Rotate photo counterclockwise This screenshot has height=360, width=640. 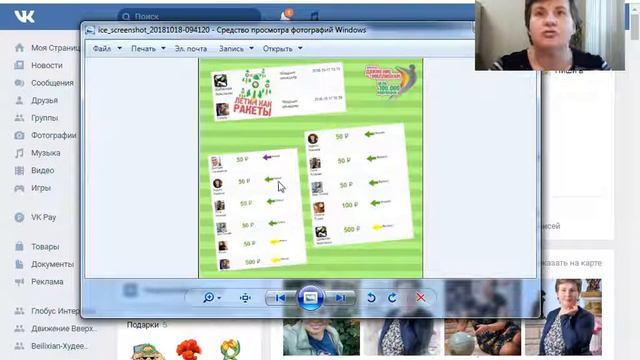(x=371, y=298)
